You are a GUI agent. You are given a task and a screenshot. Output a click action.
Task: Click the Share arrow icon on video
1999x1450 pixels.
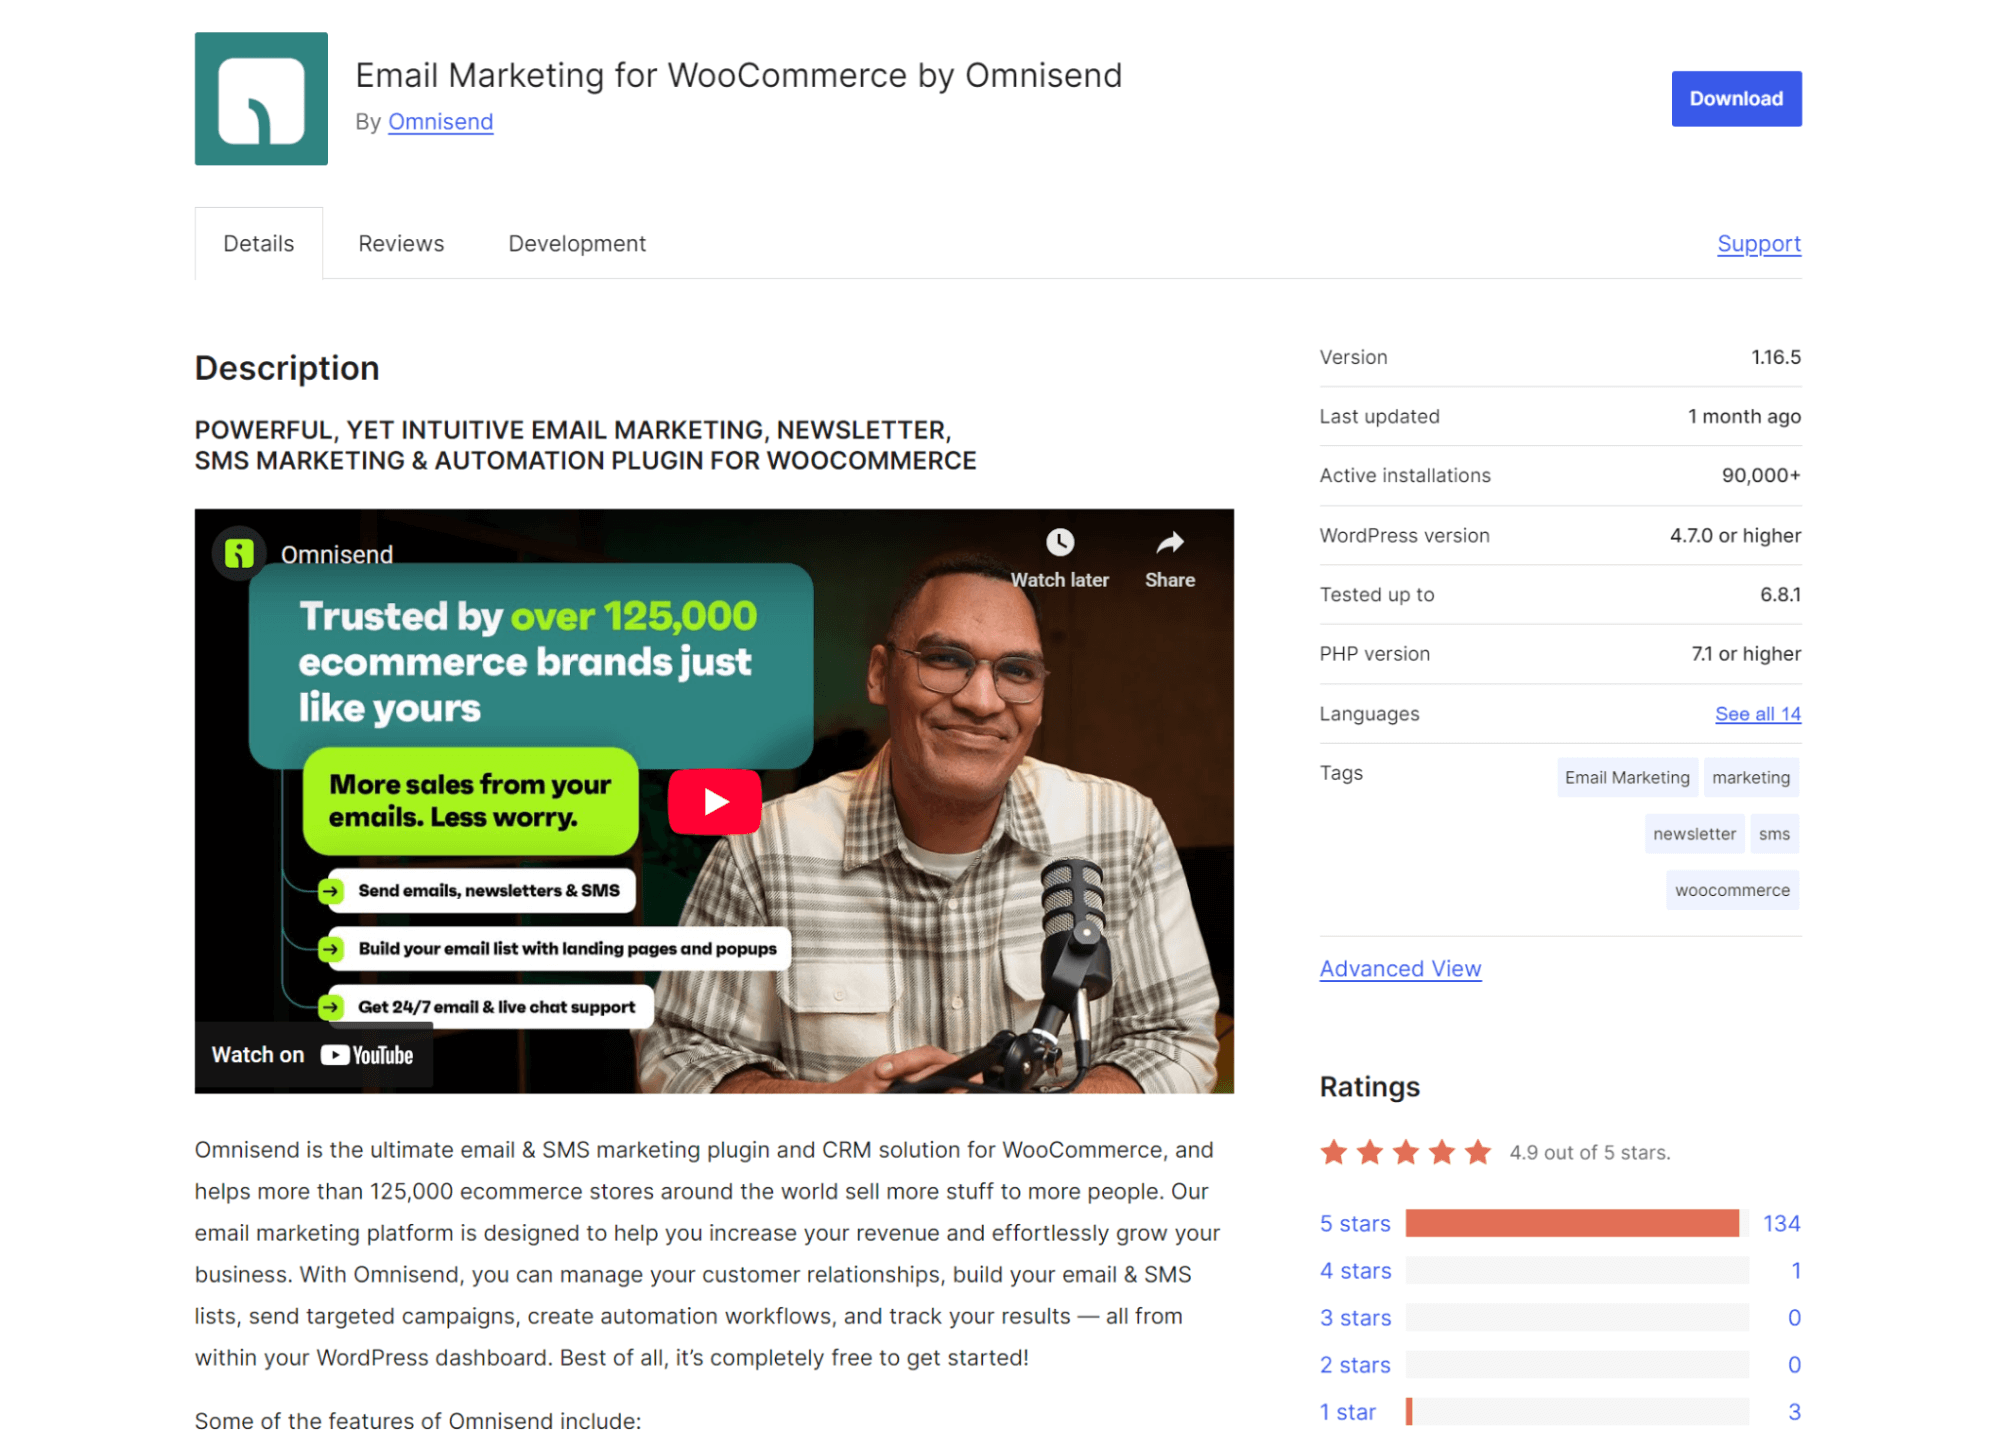pyautogui.click(x=1169, y=543)
